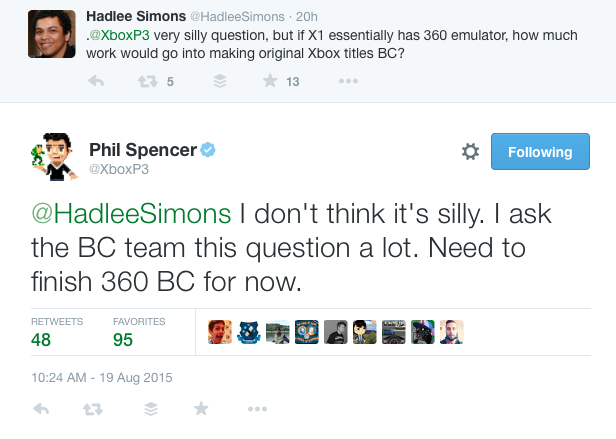Screen dimensions: 616x439
Task: Open the @XboxP3 mention in Hadlee's tweet
Action: [x=120, y=35]
